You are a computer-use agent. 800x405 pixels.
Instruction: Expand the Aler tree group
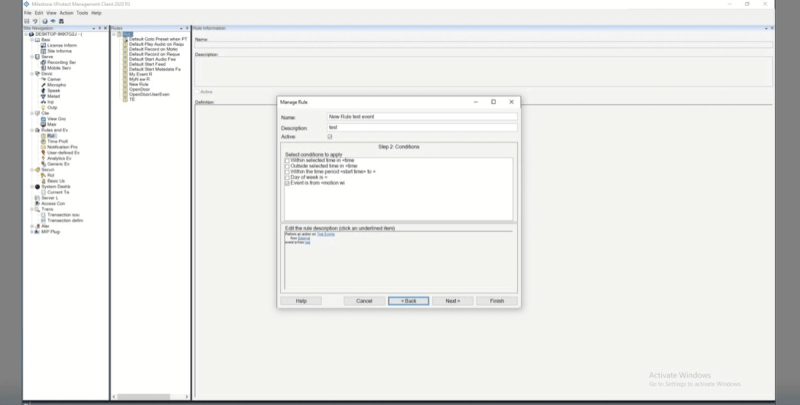32,226
